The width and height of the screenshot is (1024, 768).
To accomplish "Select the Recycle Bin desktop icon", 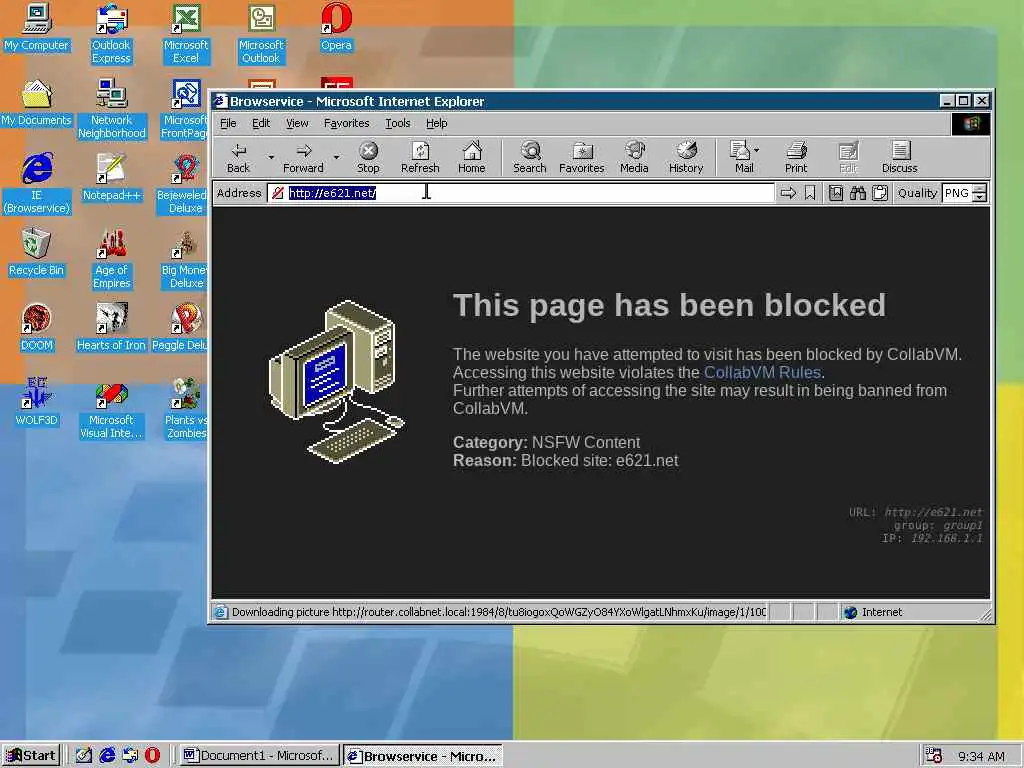I will click(37, 253).
